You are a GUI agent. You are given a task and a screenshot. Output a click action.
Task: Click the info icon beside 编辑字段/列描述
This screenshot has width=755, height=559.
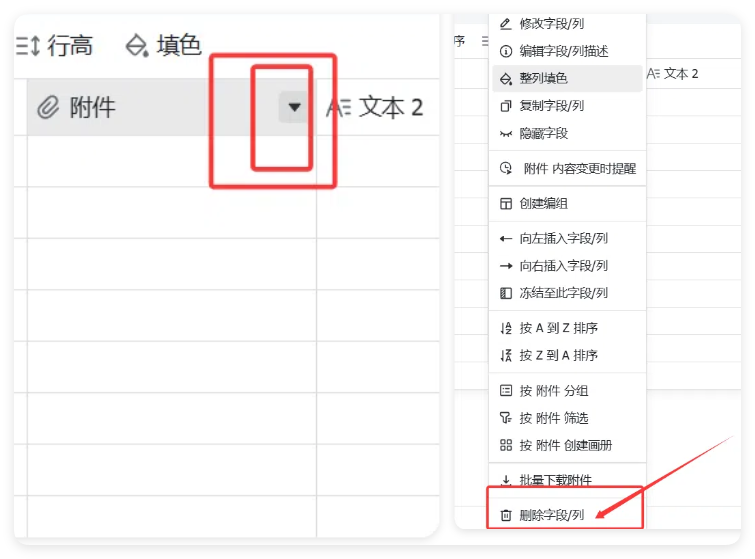(506, 51)
